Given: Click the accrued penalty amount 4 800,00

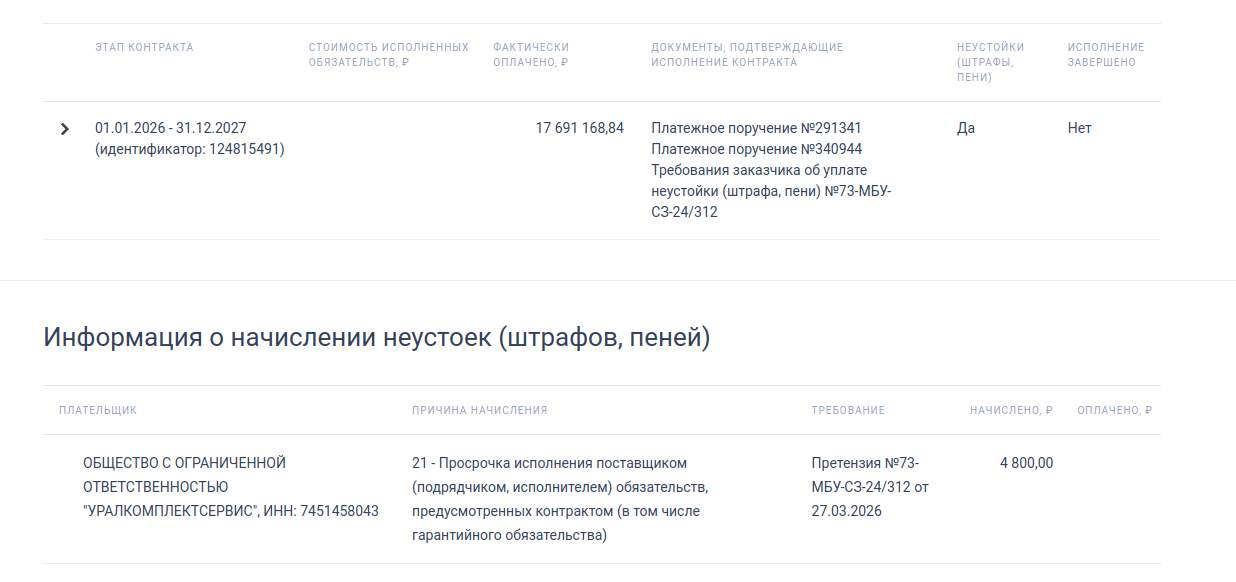Looking at the screenshot, I should (x=1026, y=463).
